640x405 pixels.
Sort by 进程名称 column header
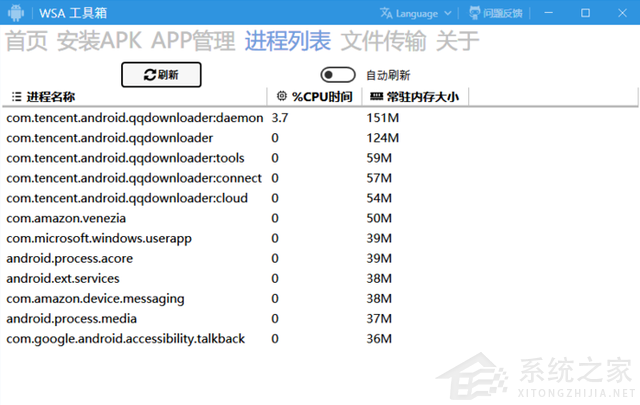click(x=50, y=97)
